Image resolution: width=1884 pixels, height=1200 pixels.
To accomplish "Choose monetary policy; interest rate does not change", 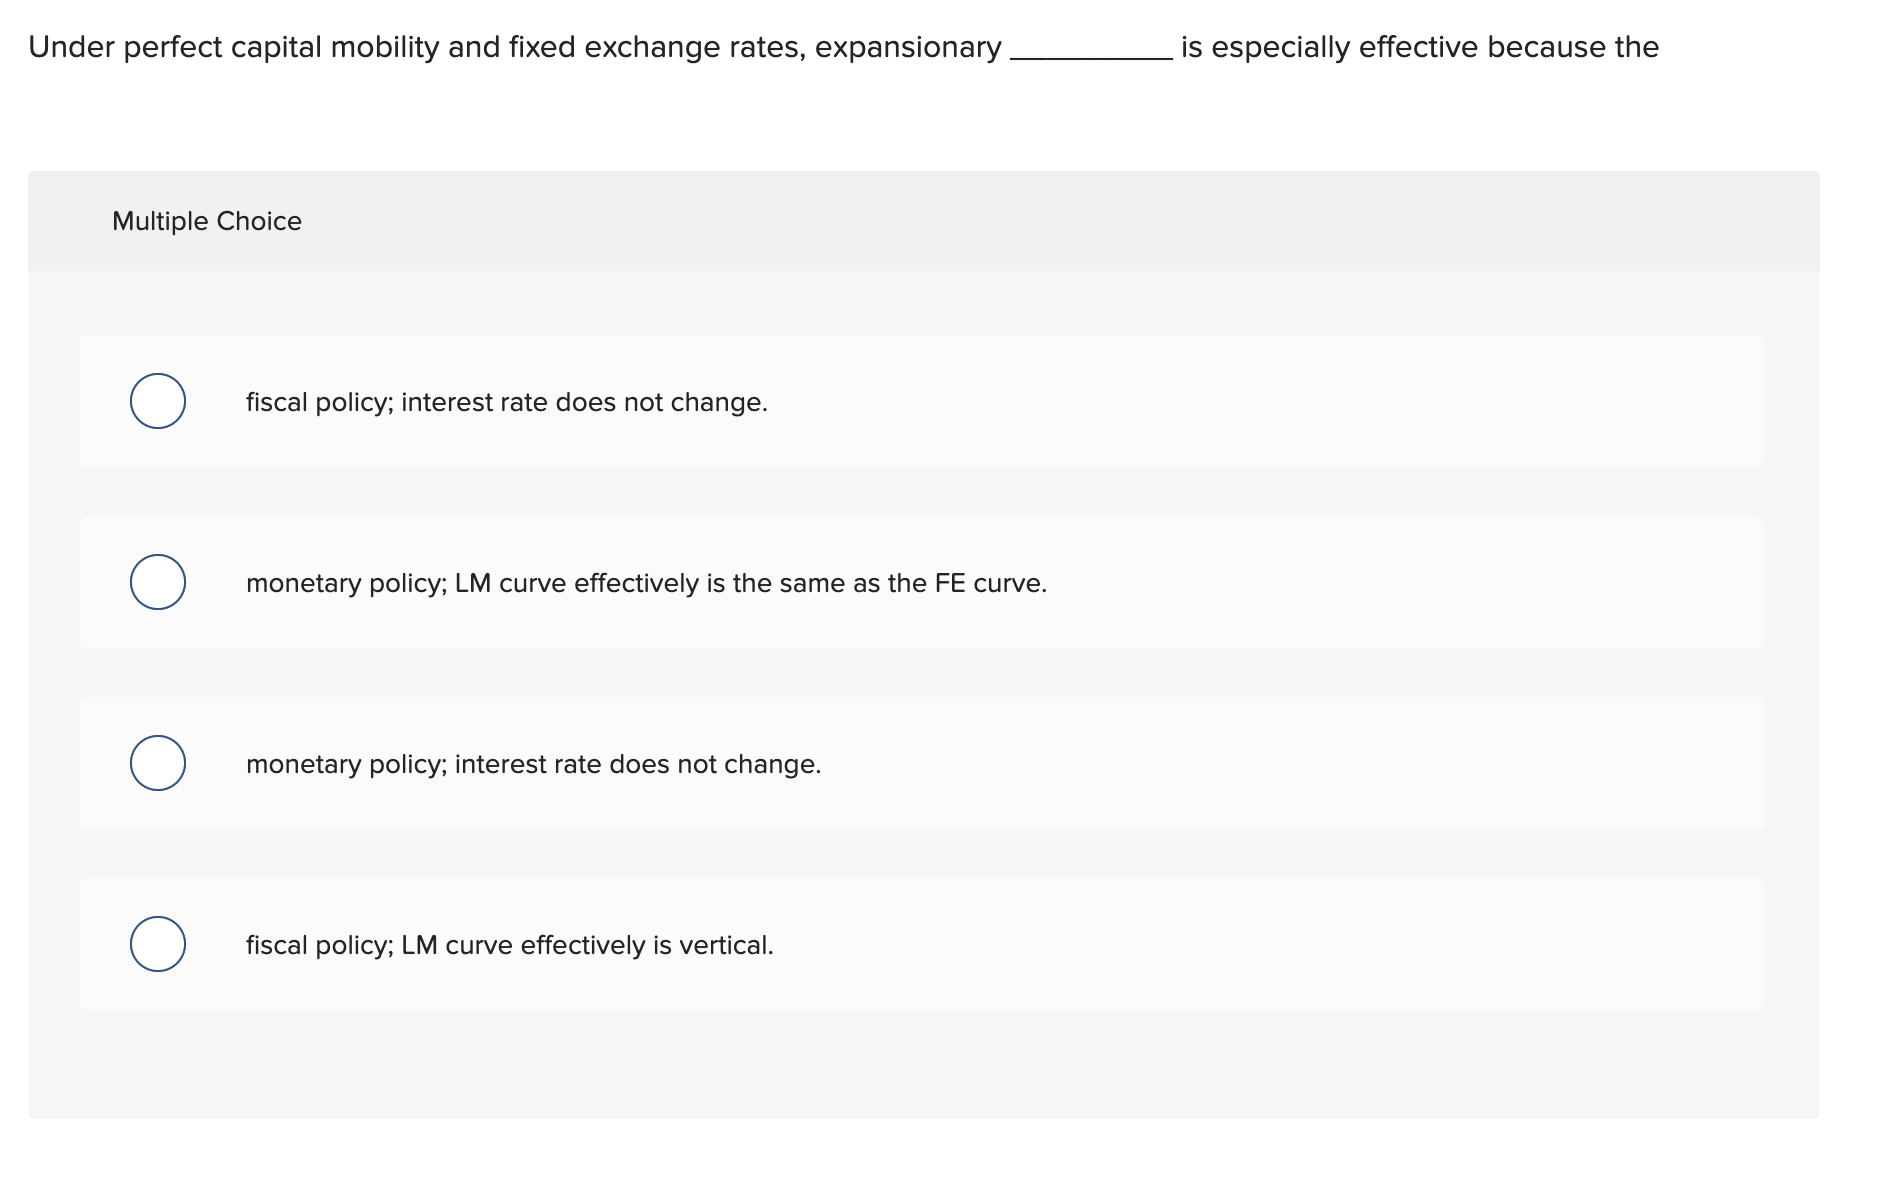I will [x=157, y=762].
